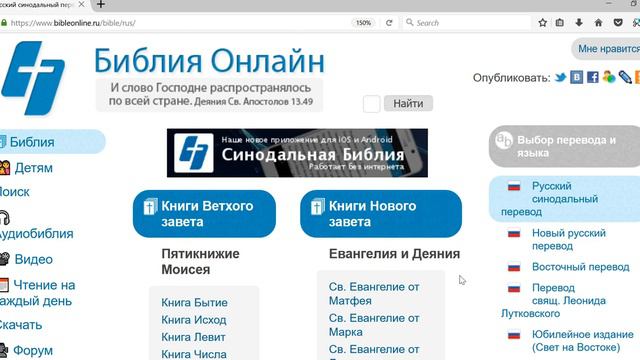Share via Мой Мир icon
Screen dimensions: 640x360
coord(609,77)
